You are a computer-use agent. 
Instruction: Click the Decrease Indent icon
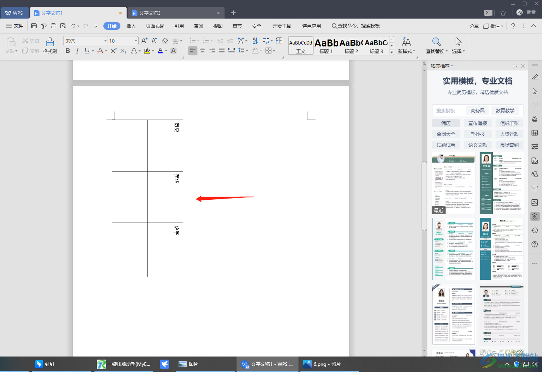pos(220,41)
